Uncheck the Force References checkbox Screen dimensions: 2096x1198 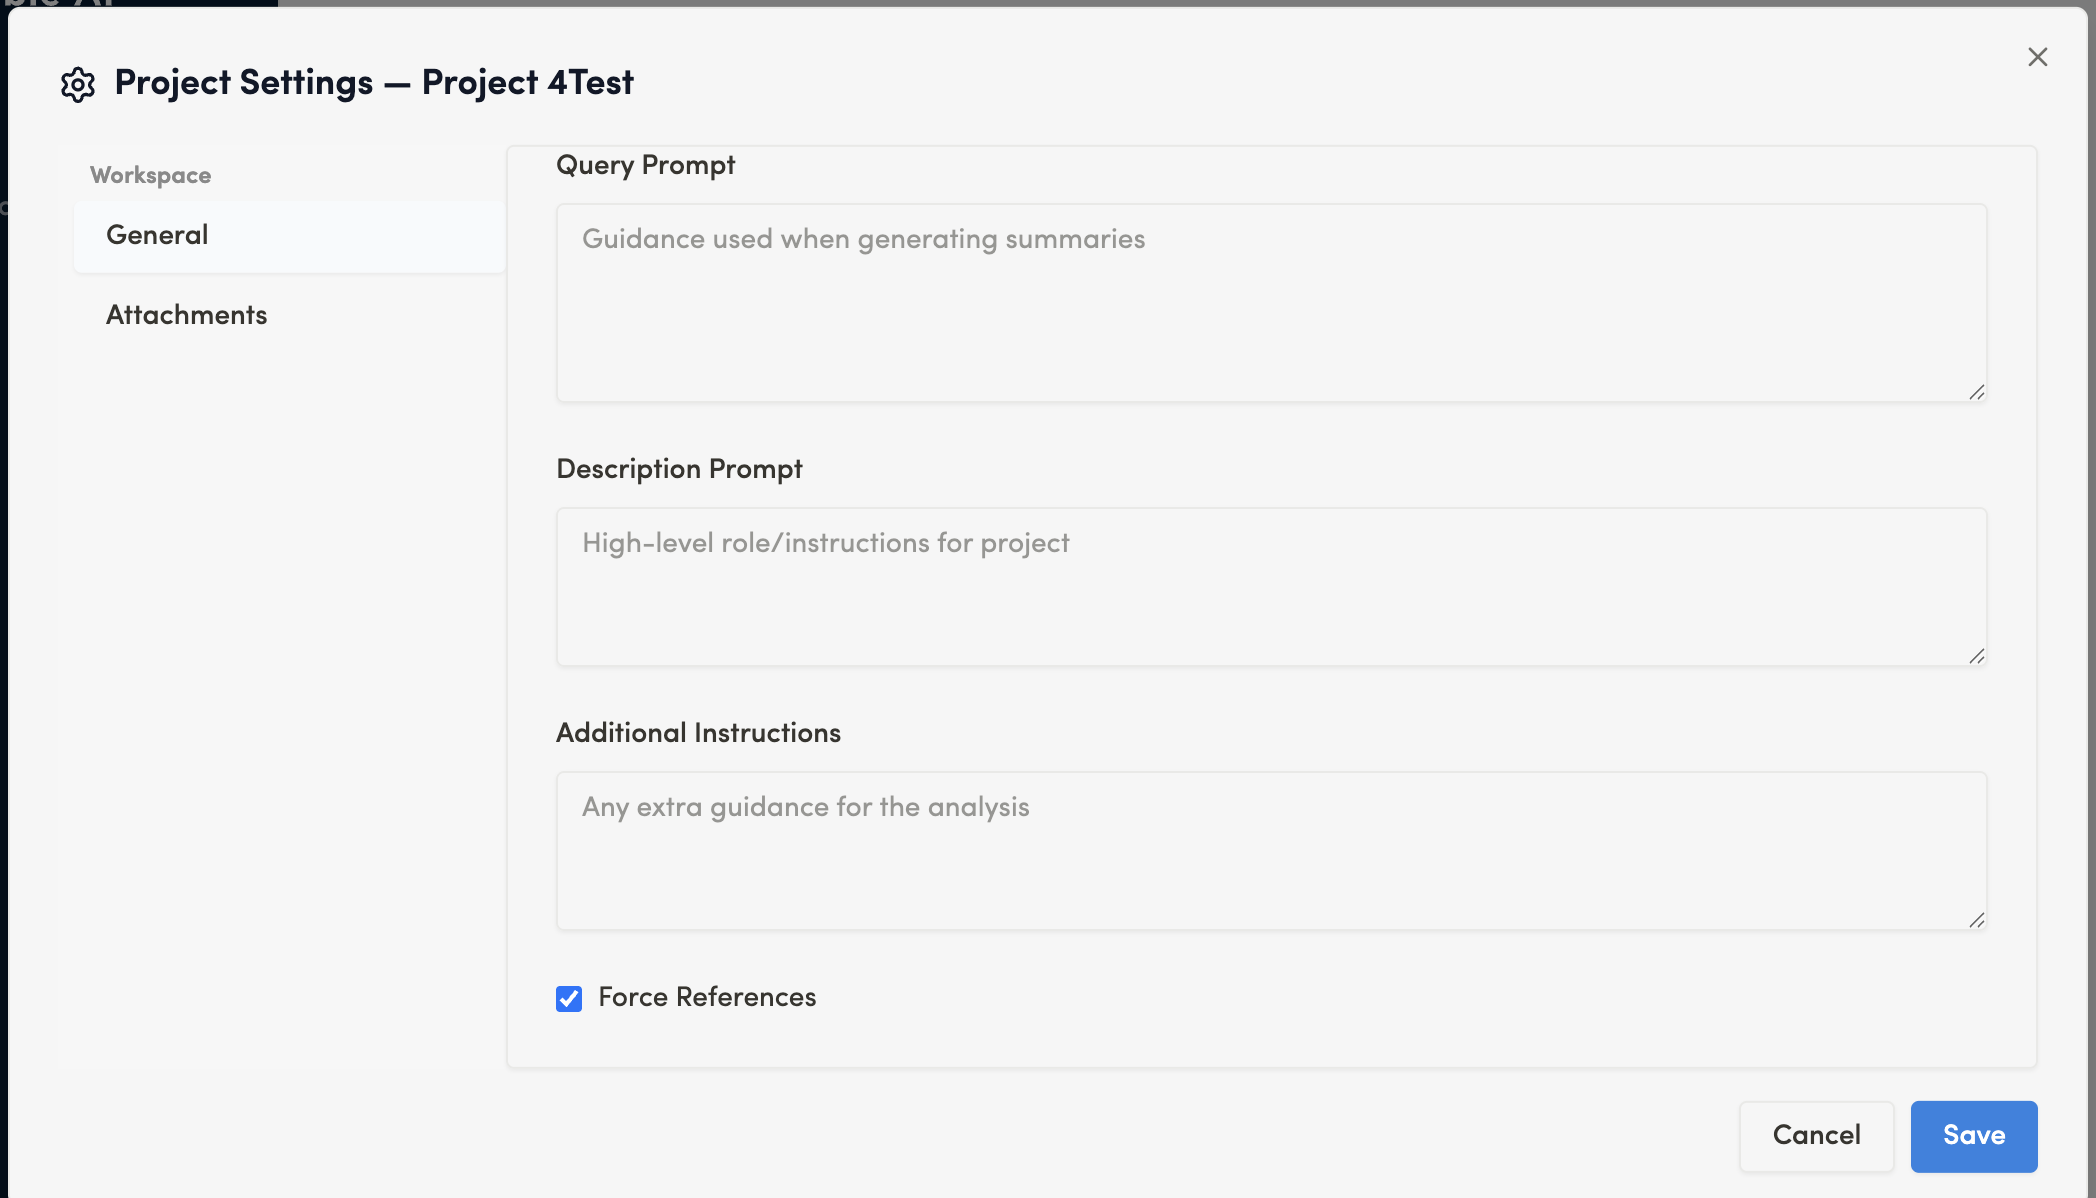tap(569, 998)
